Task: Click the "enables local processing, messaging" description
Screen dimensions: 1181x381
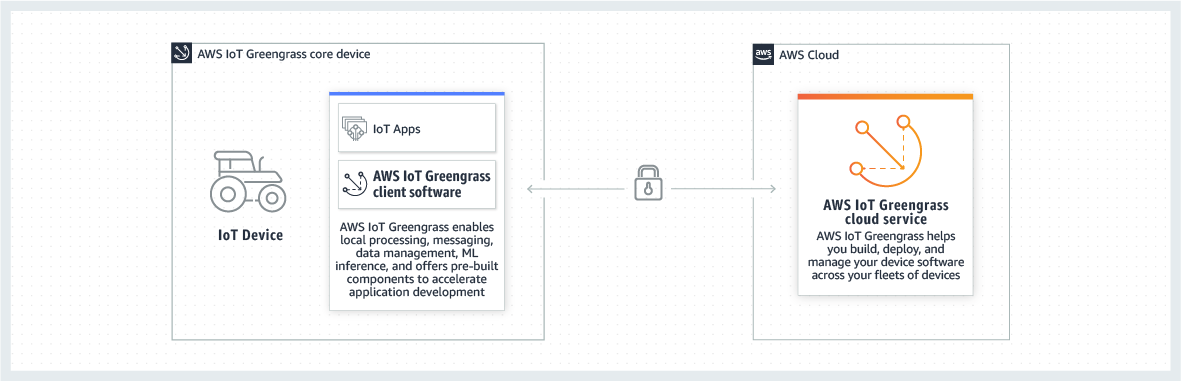Action: pos(417,260)
